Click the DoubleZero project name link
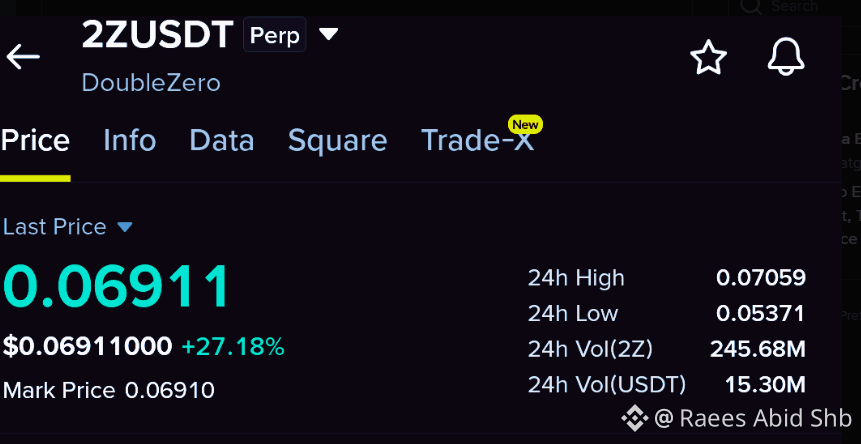Image resolution: width=861 pixels, height=444 pixels. [151, 83]
